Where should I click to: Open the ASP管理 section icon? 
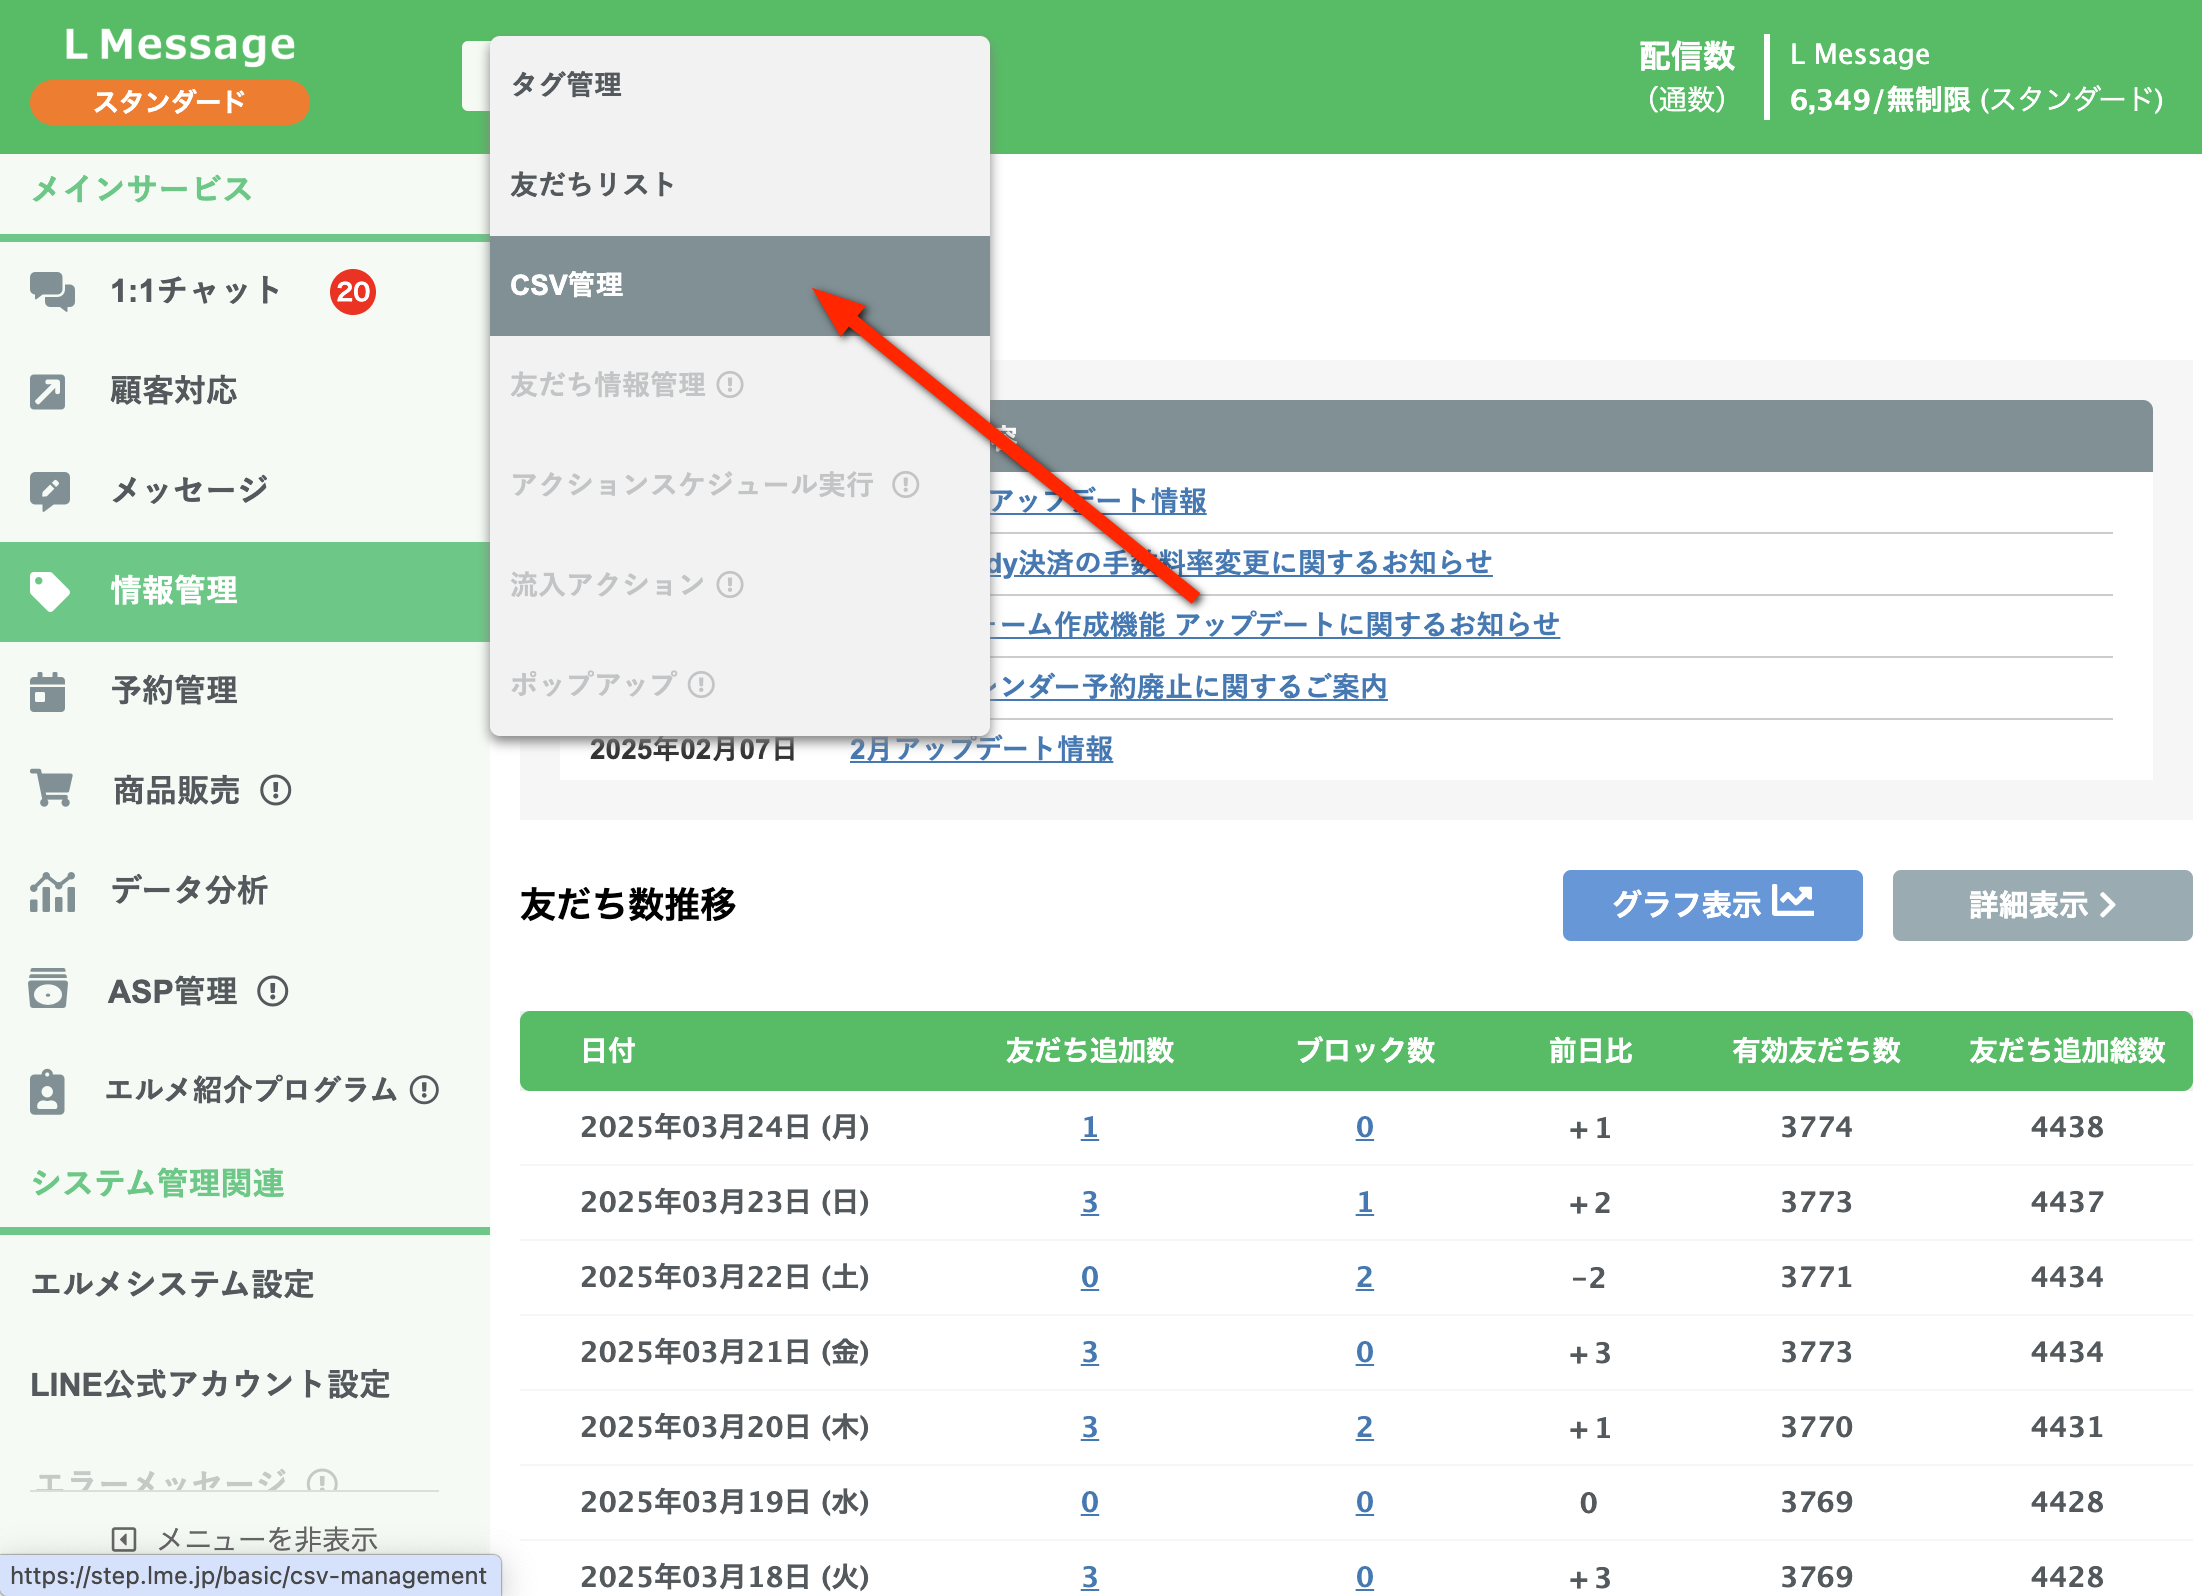point(48,990)
